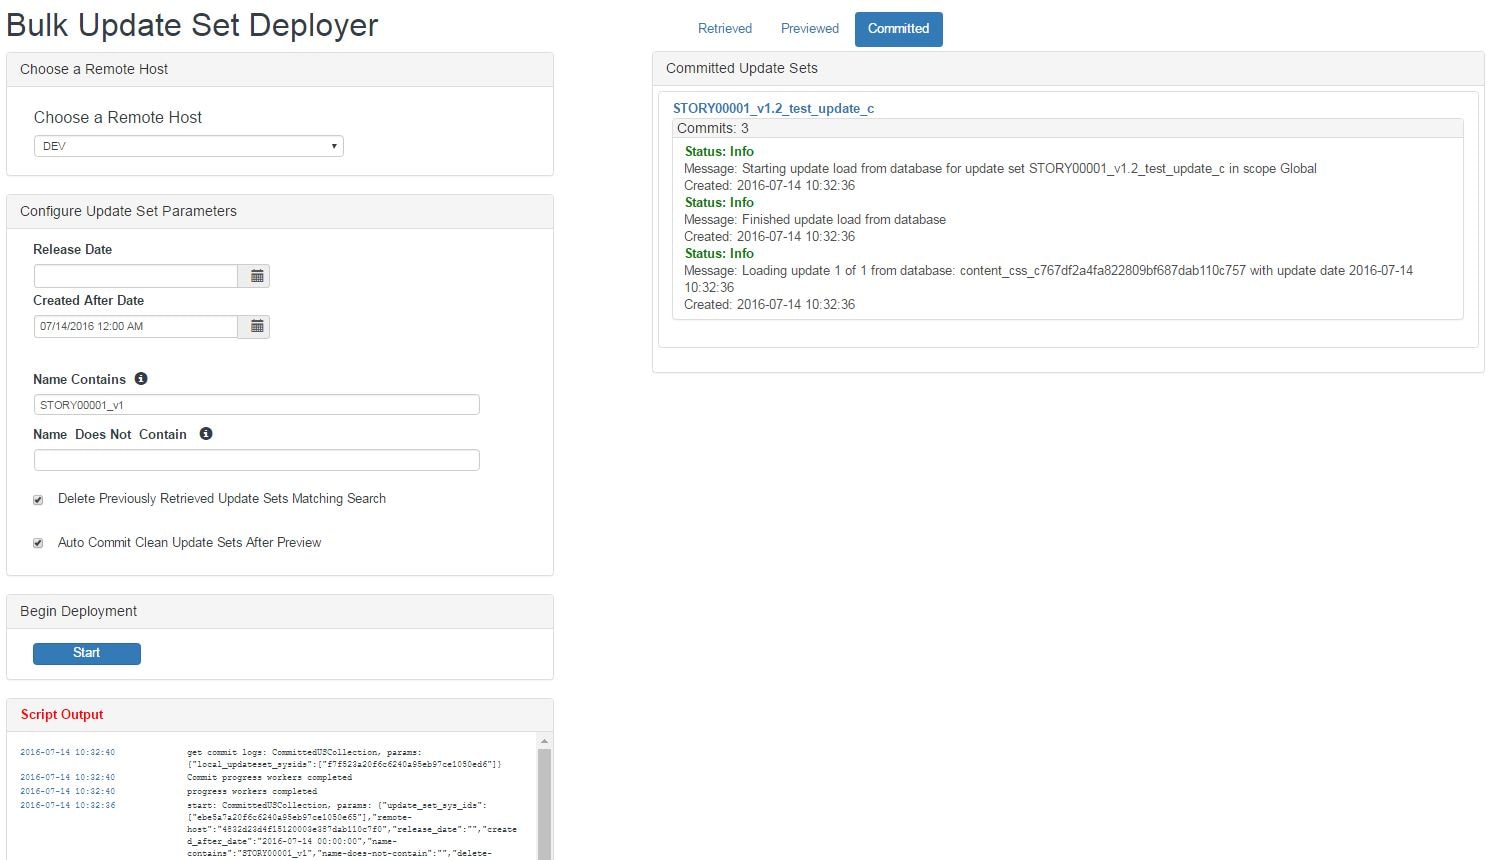Click inside the empty Release Date field

coord(135,275)
